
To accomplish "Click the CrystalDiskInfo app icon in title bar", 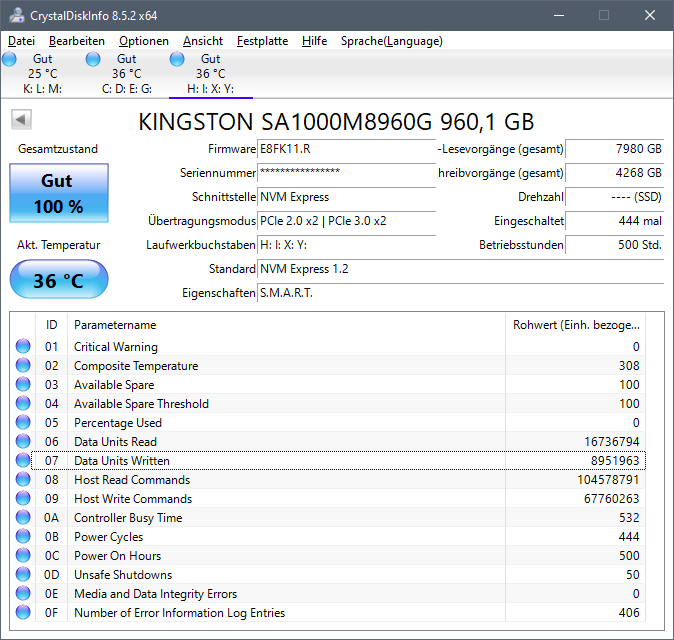I will tap(17, 15).
